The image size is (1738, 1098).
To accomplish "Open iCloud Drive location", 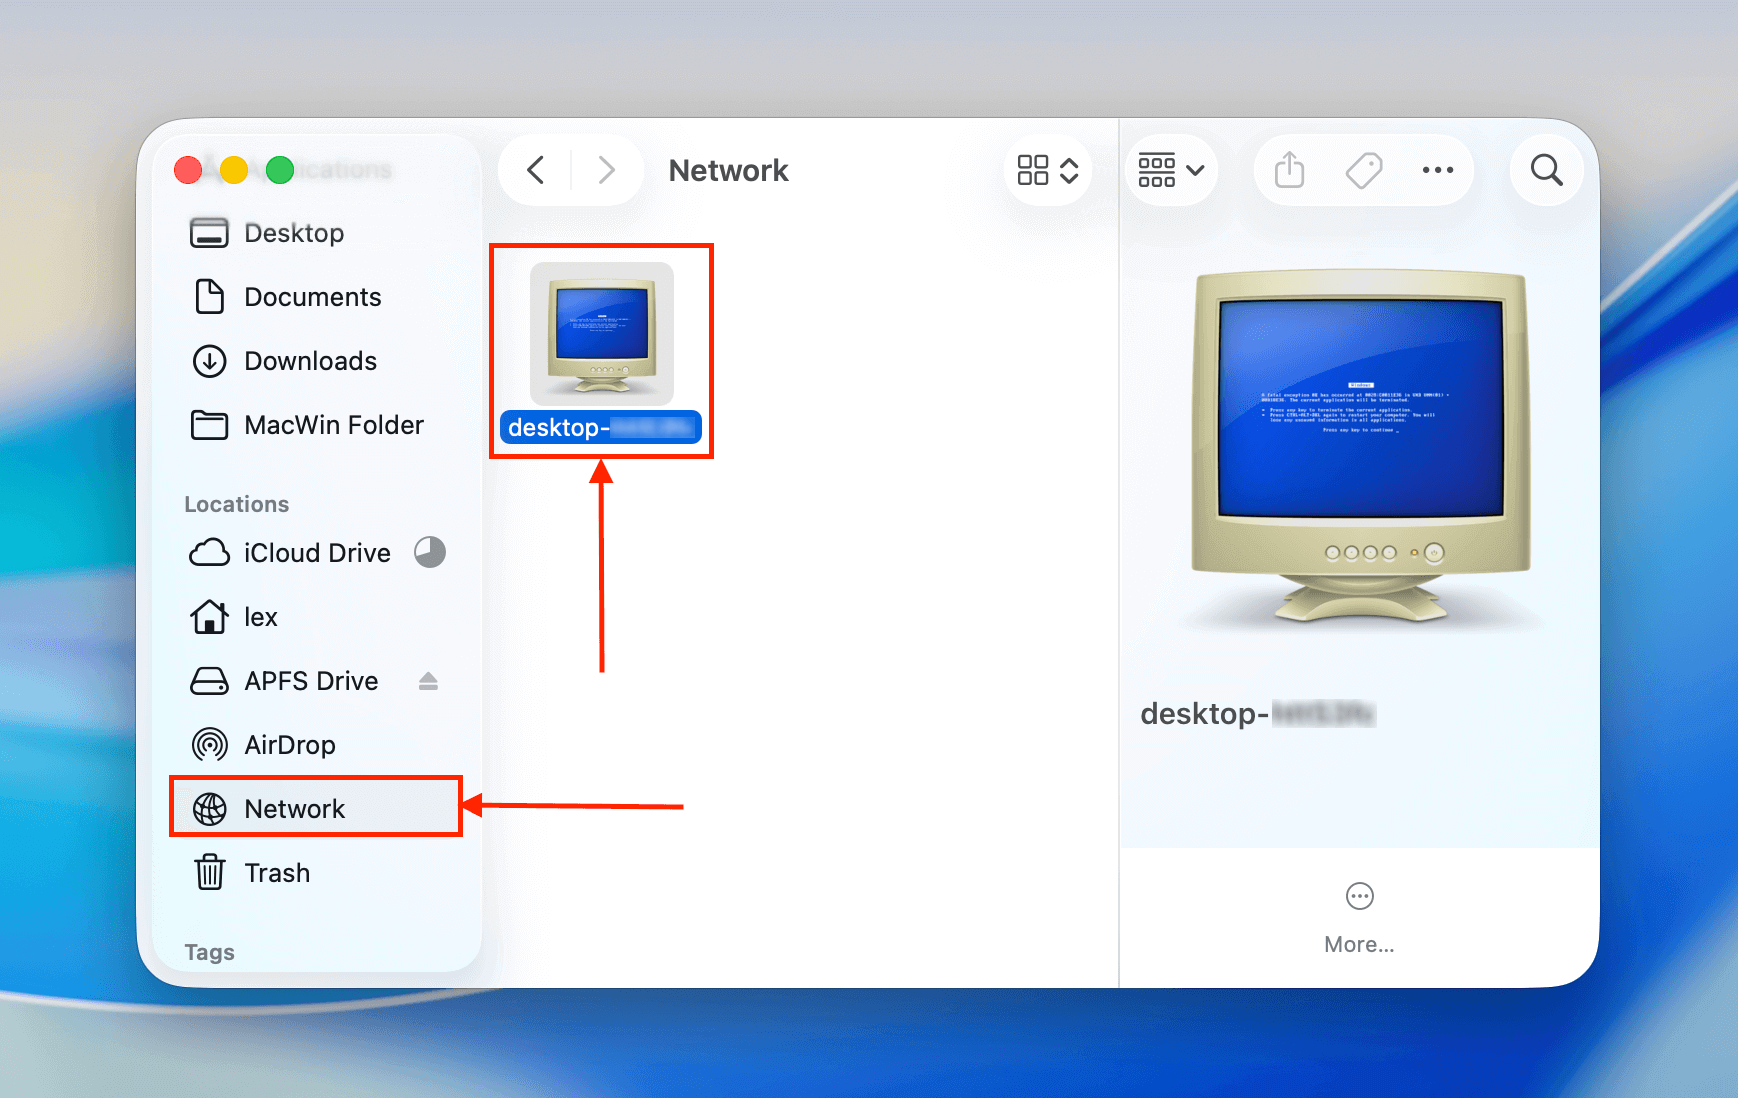I will pos(316,553).
